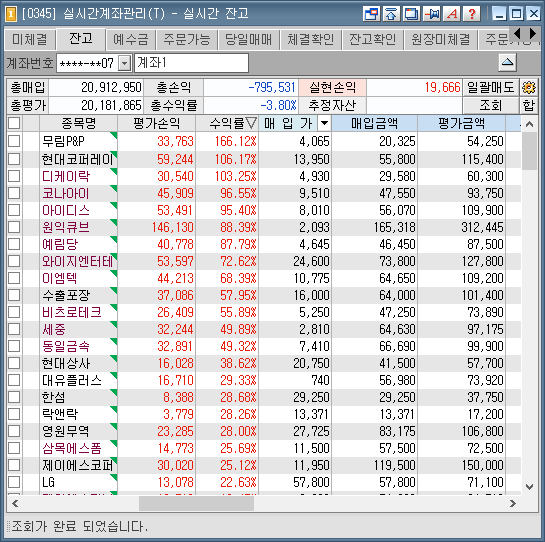Click the pin window icon in title bar

point(432,14)
